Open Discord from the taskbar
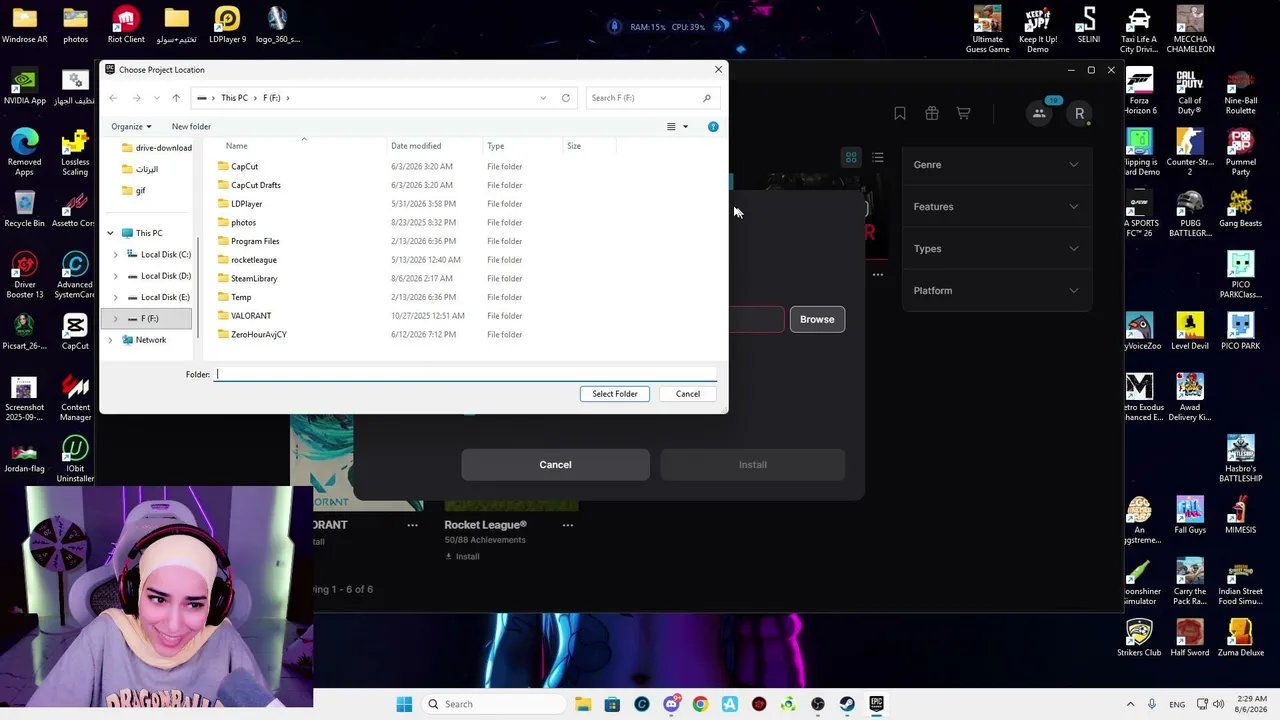 (x=671, y=705)
